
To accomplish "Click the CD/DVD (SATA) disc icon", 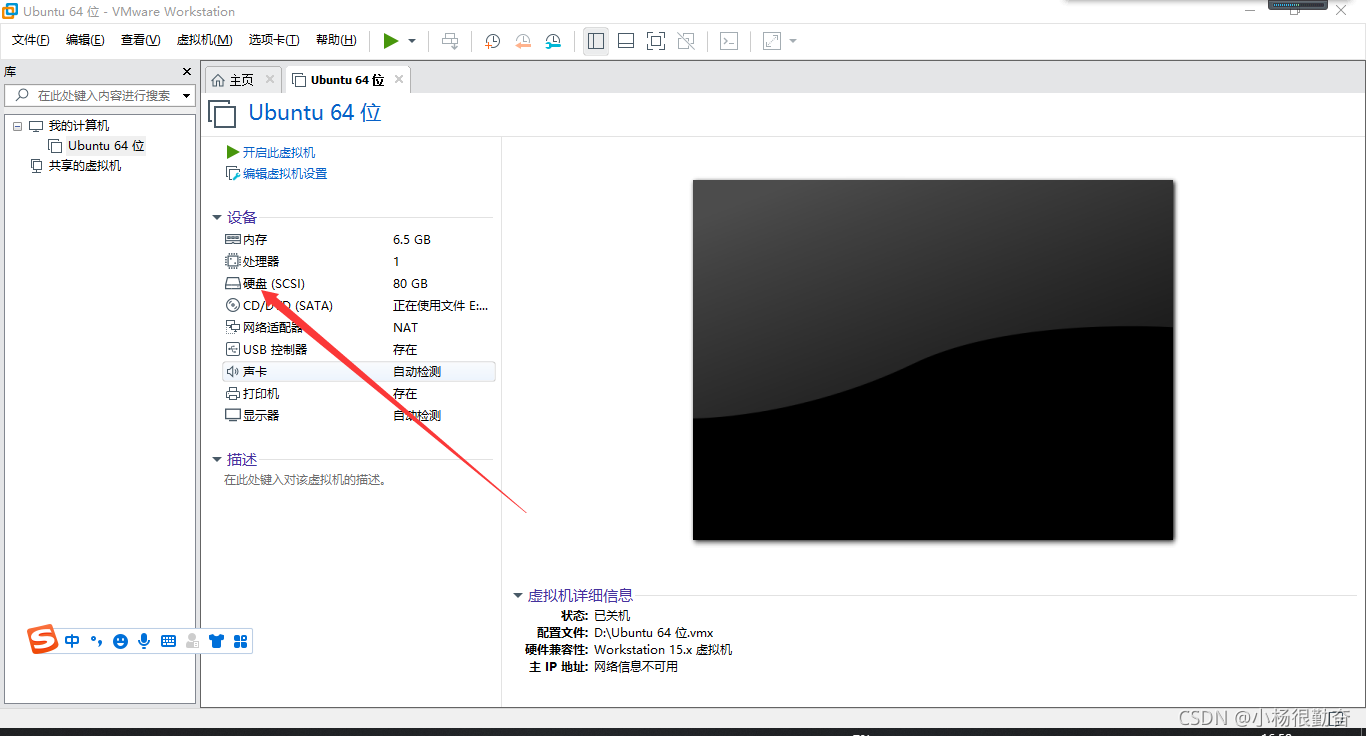I will [233, 306].
